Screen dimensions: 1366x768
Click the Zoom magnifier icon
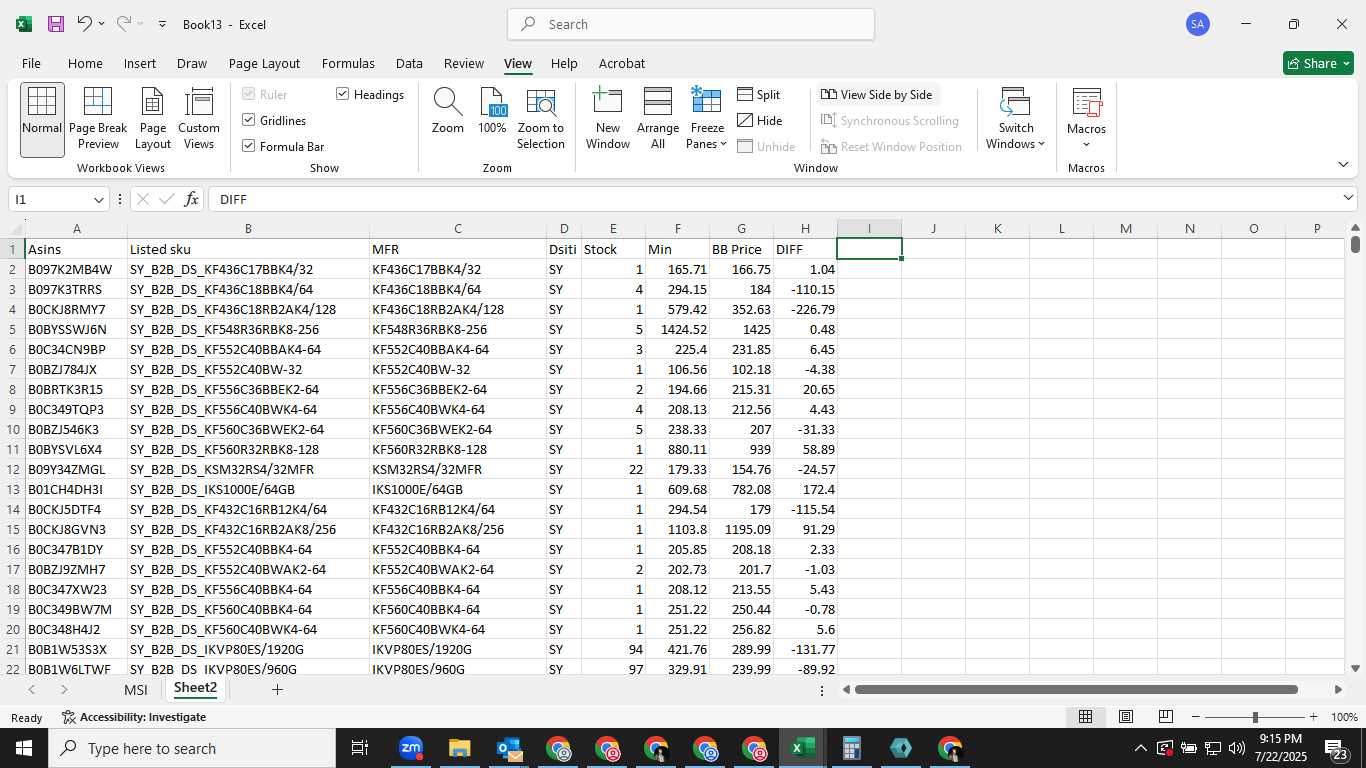(x=447, y=111)
